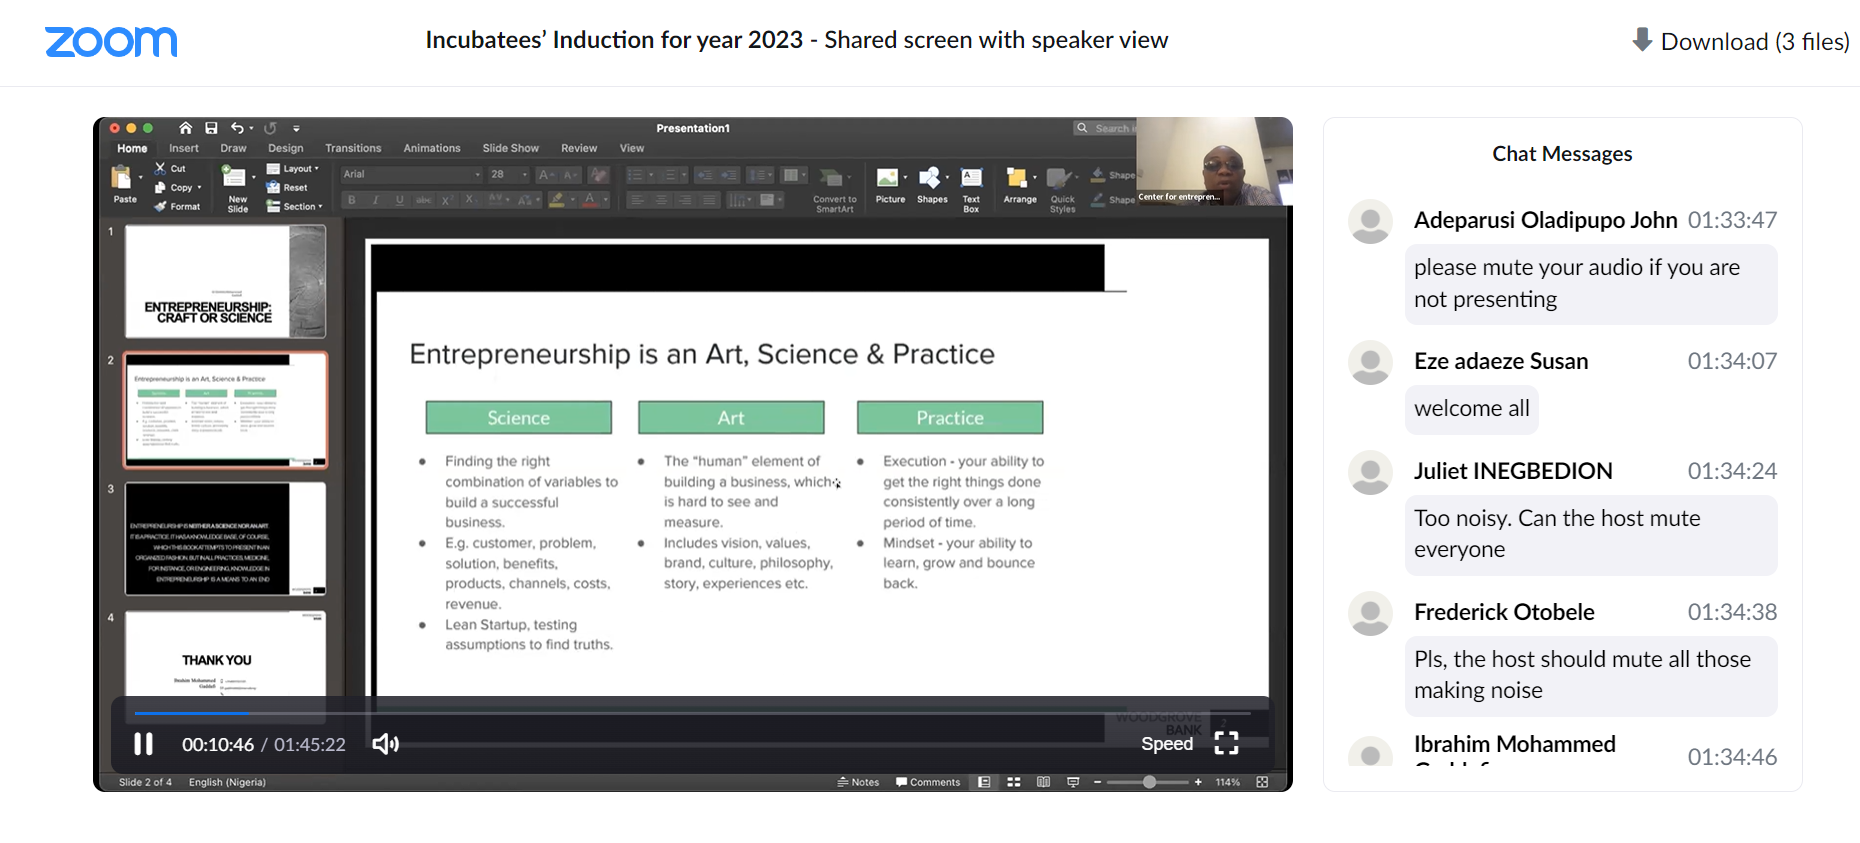Open the Insert ribbon tab
The image size is (1860, 843).
click(184, 148)
